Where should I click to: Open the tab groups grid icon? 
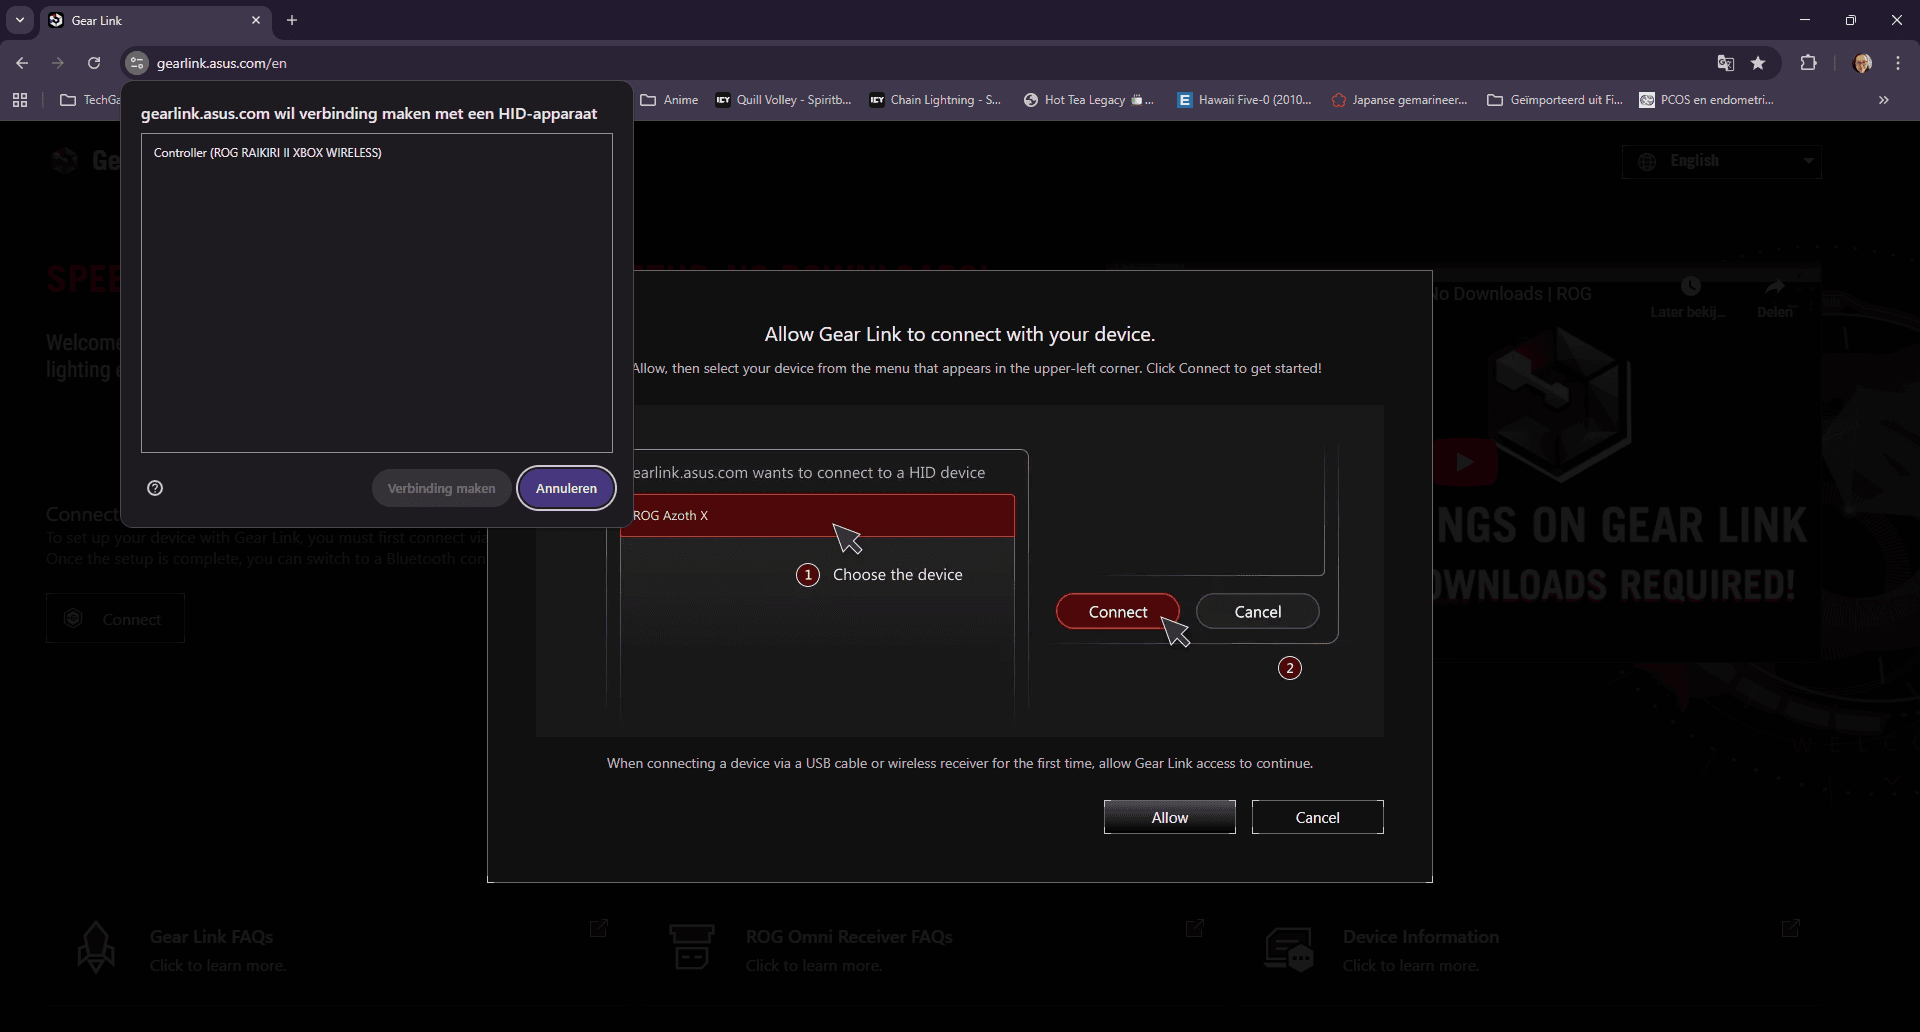click(20, 100)
